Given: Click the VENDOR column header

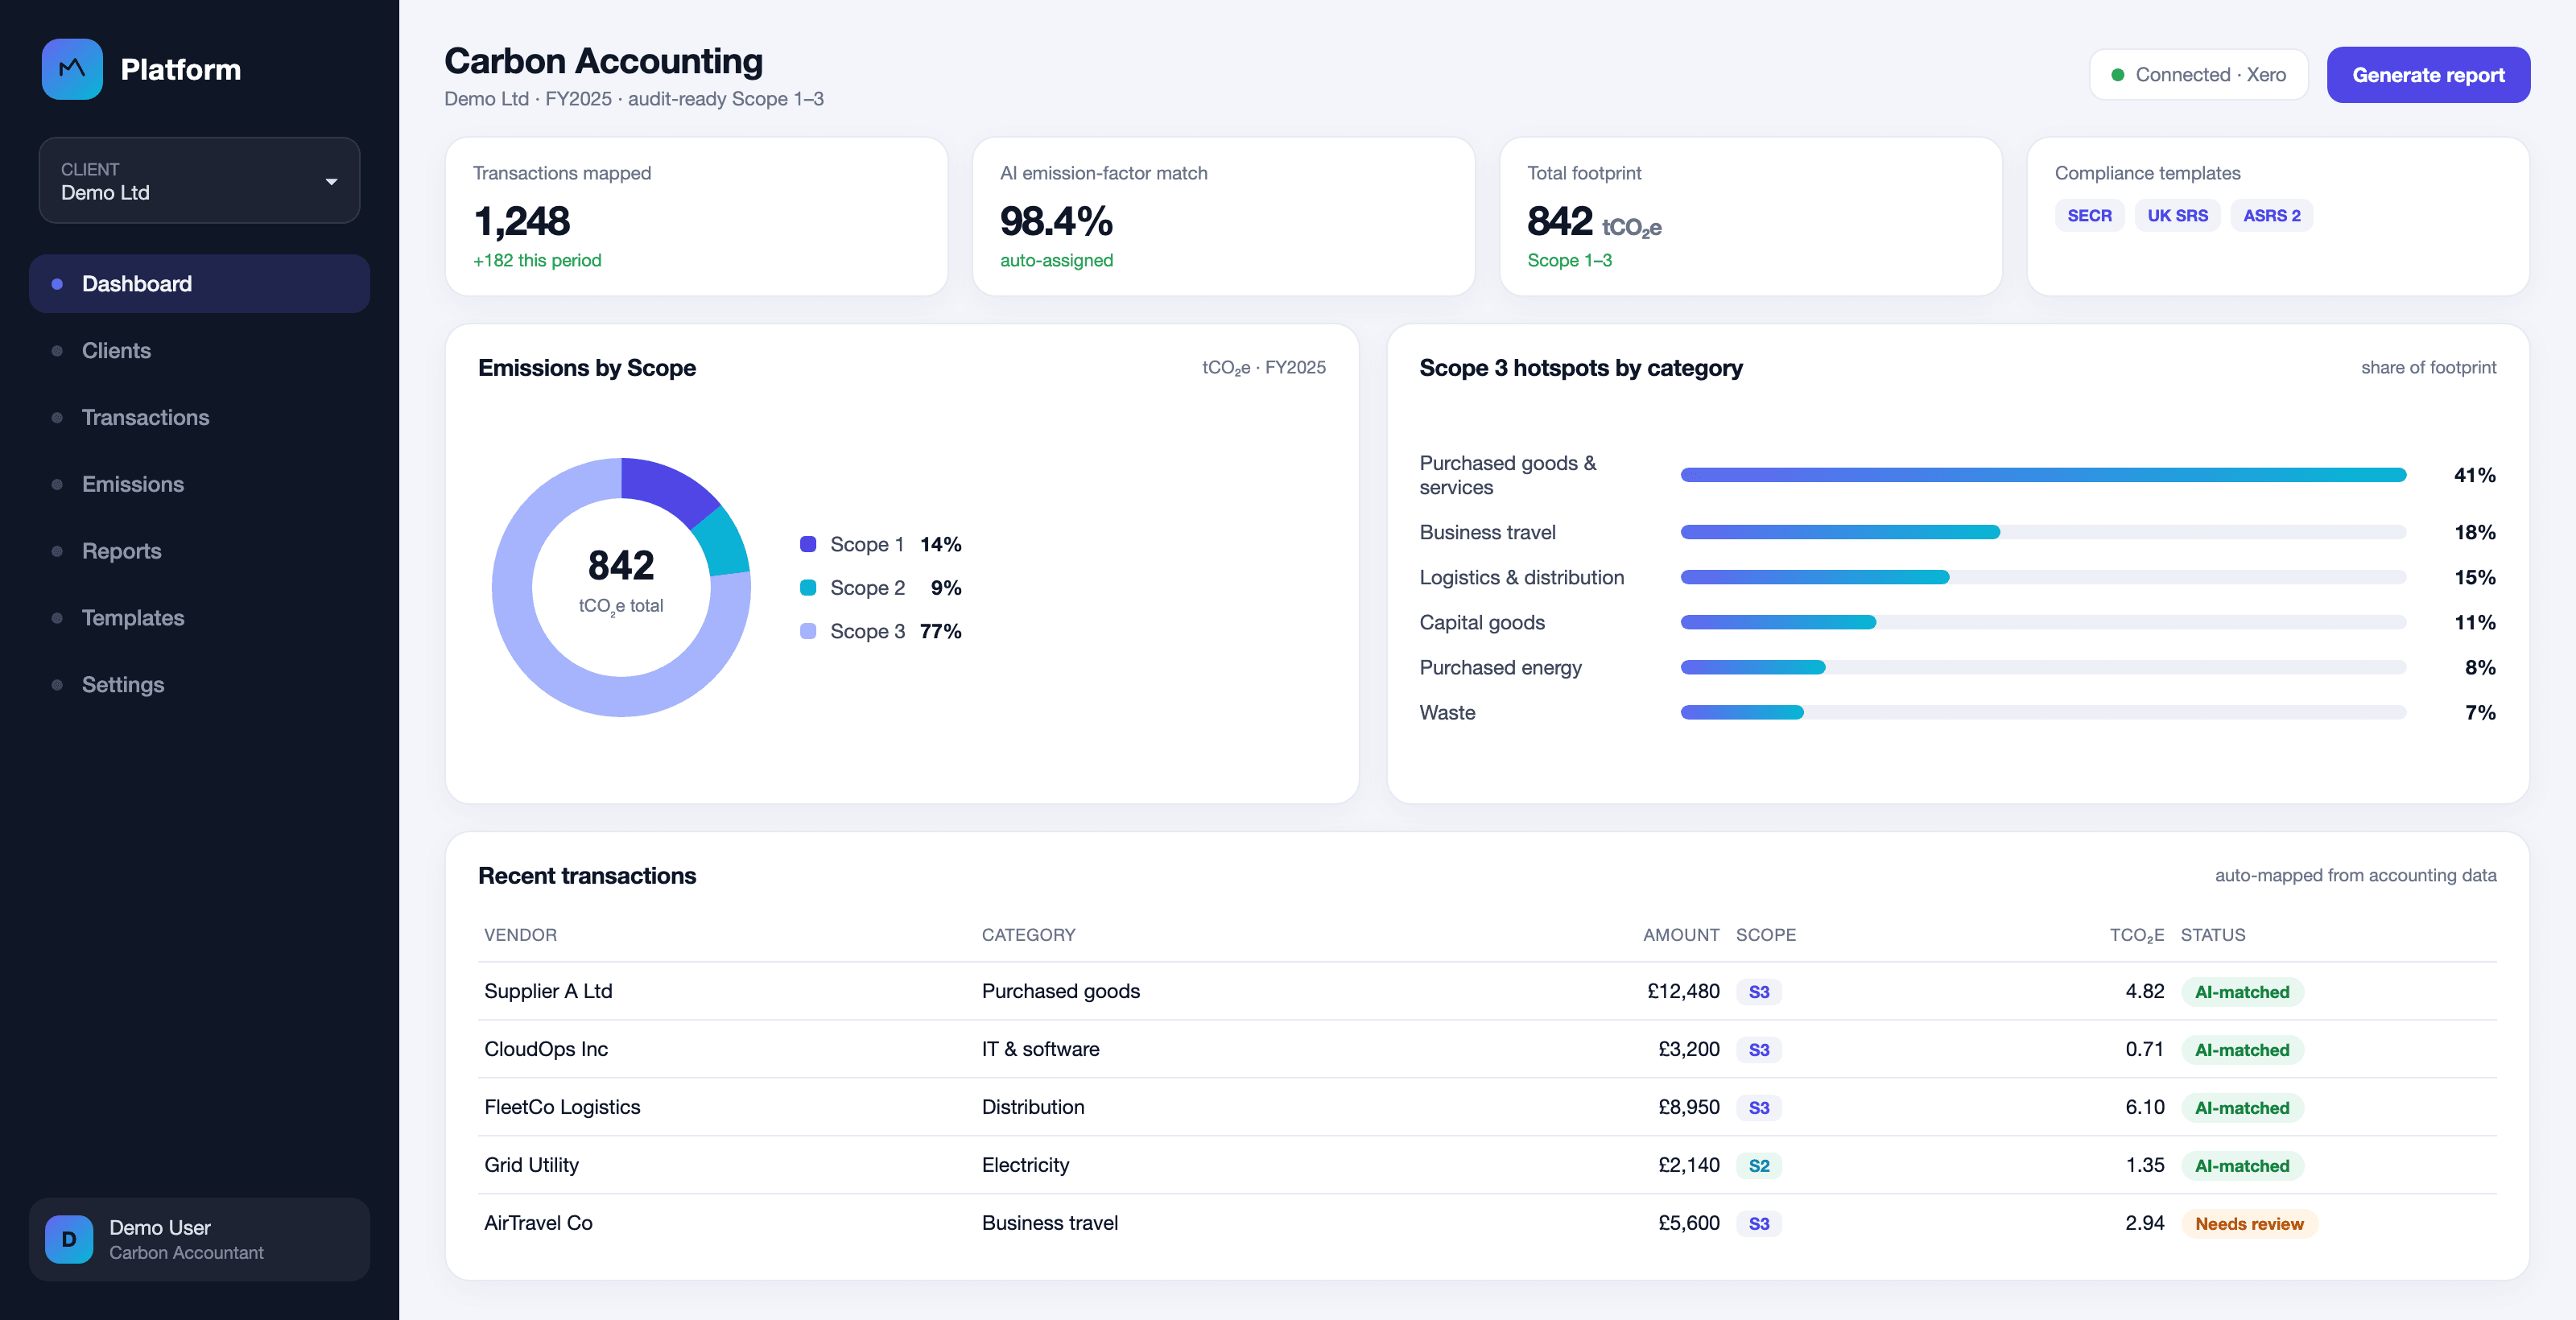Looking at the screenshot, I should [520, 935].
